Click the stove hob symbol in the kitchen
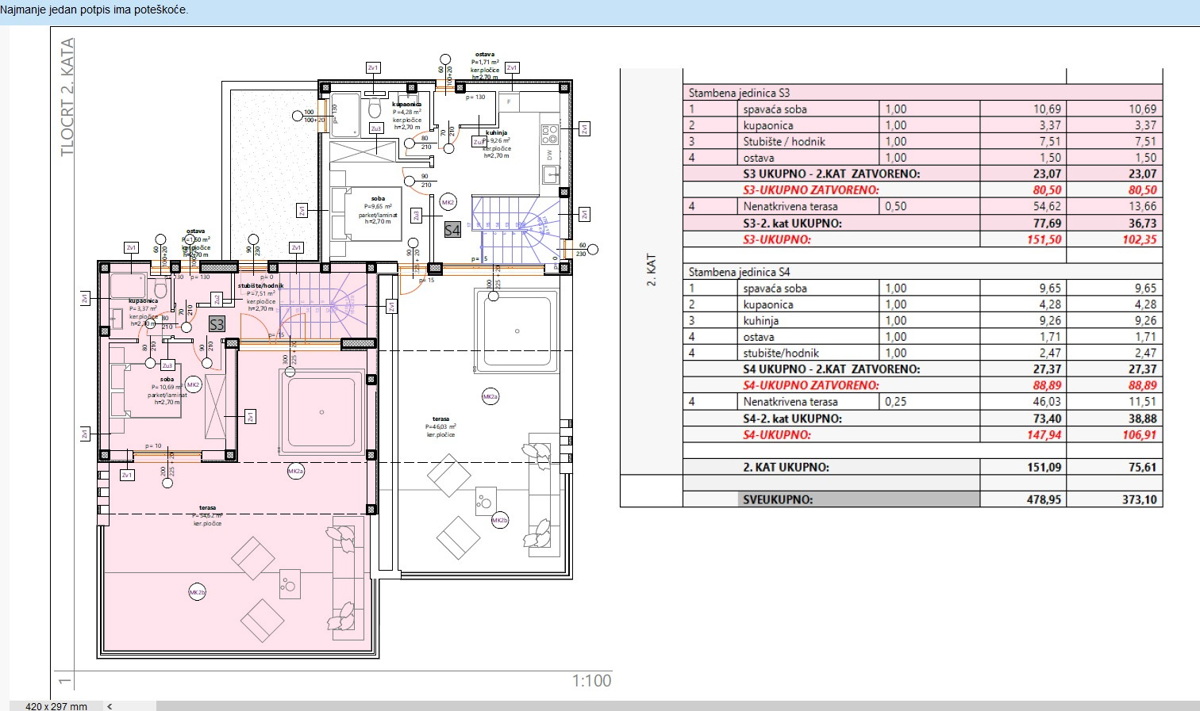Image resolution: width=1200 pixels, height=711 pixels. (x=551, y=133)
